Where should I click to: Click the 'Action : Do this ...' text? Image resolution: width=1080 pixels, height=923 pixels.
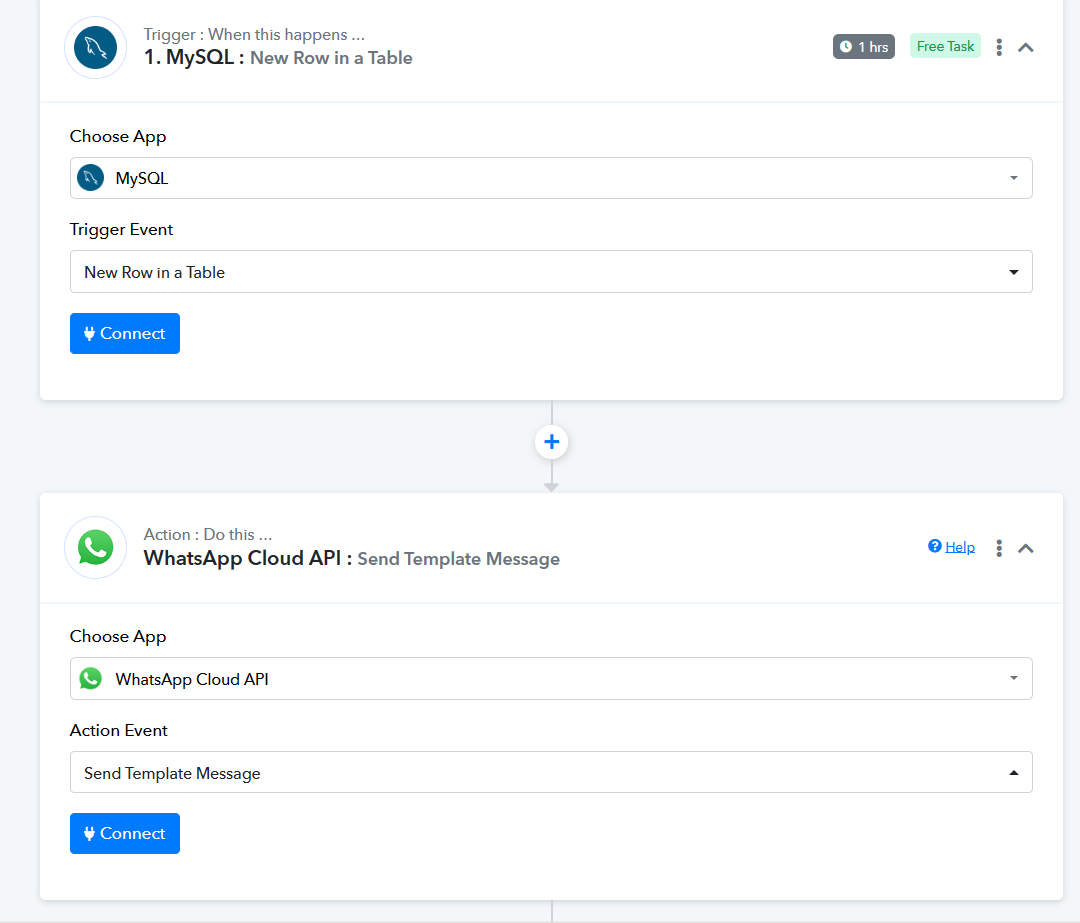tap(207, 535)
